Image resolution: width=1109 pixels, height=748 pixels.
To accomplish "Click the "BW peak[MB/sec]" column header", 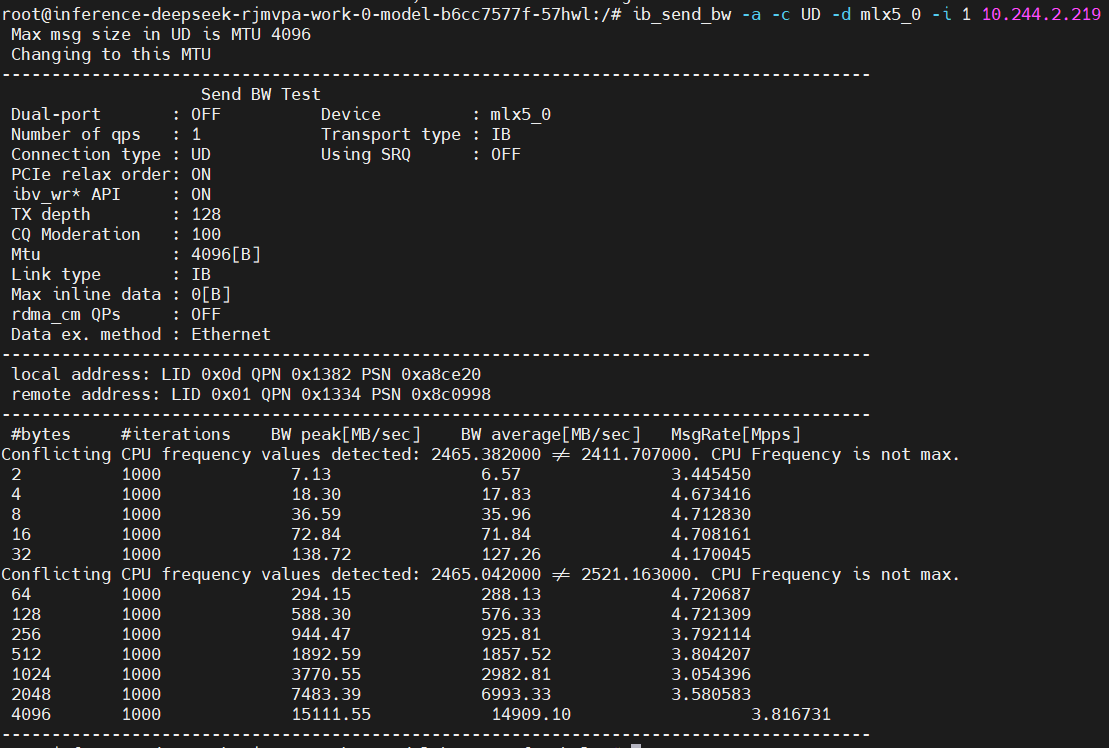I will coord(346,434).
